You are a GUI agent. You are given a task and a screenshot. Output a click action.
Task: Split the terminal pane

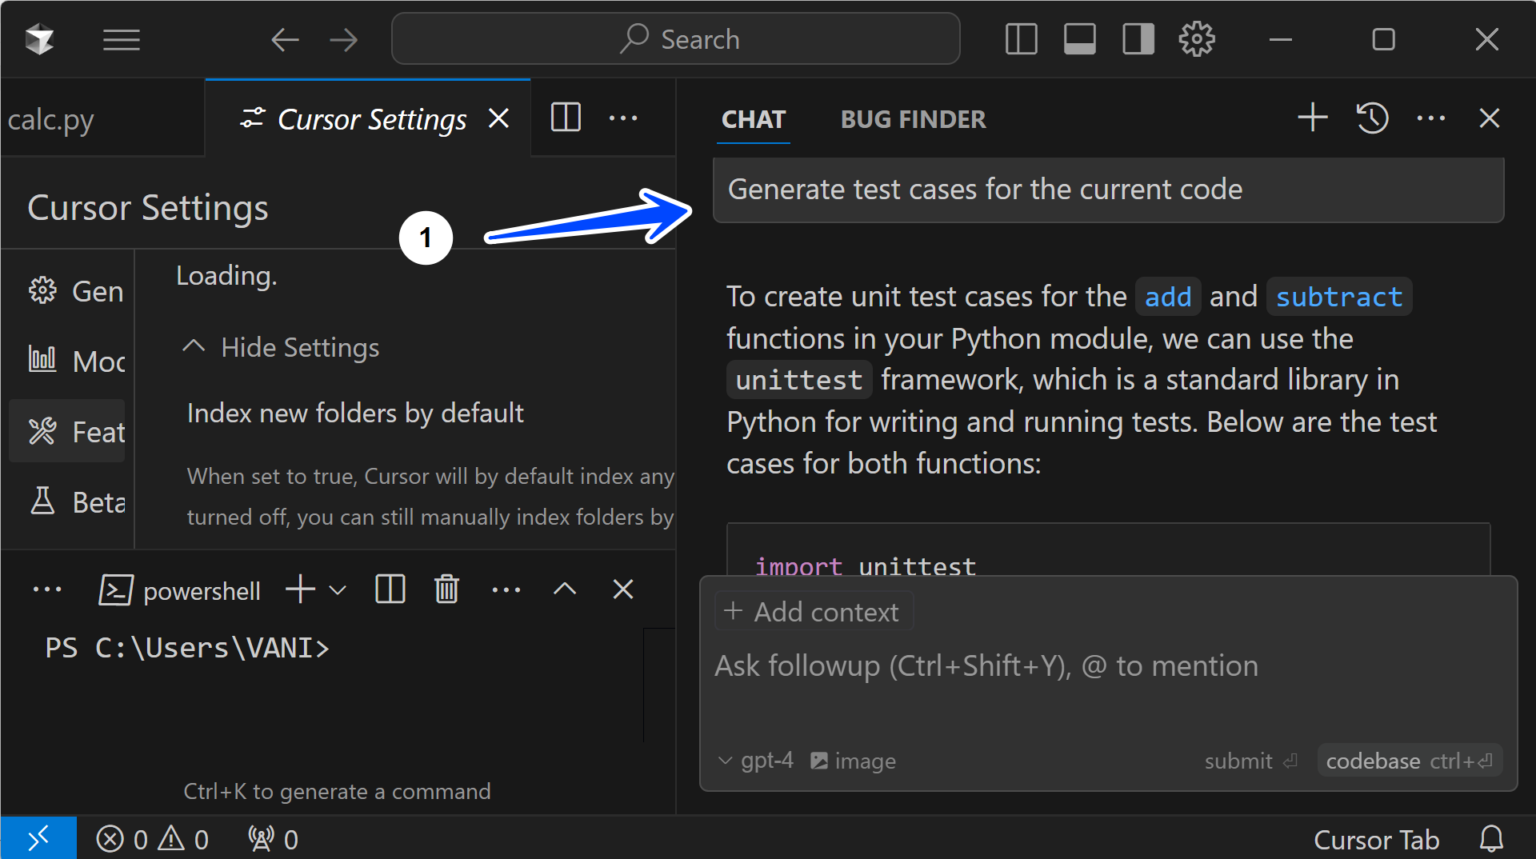389,589
